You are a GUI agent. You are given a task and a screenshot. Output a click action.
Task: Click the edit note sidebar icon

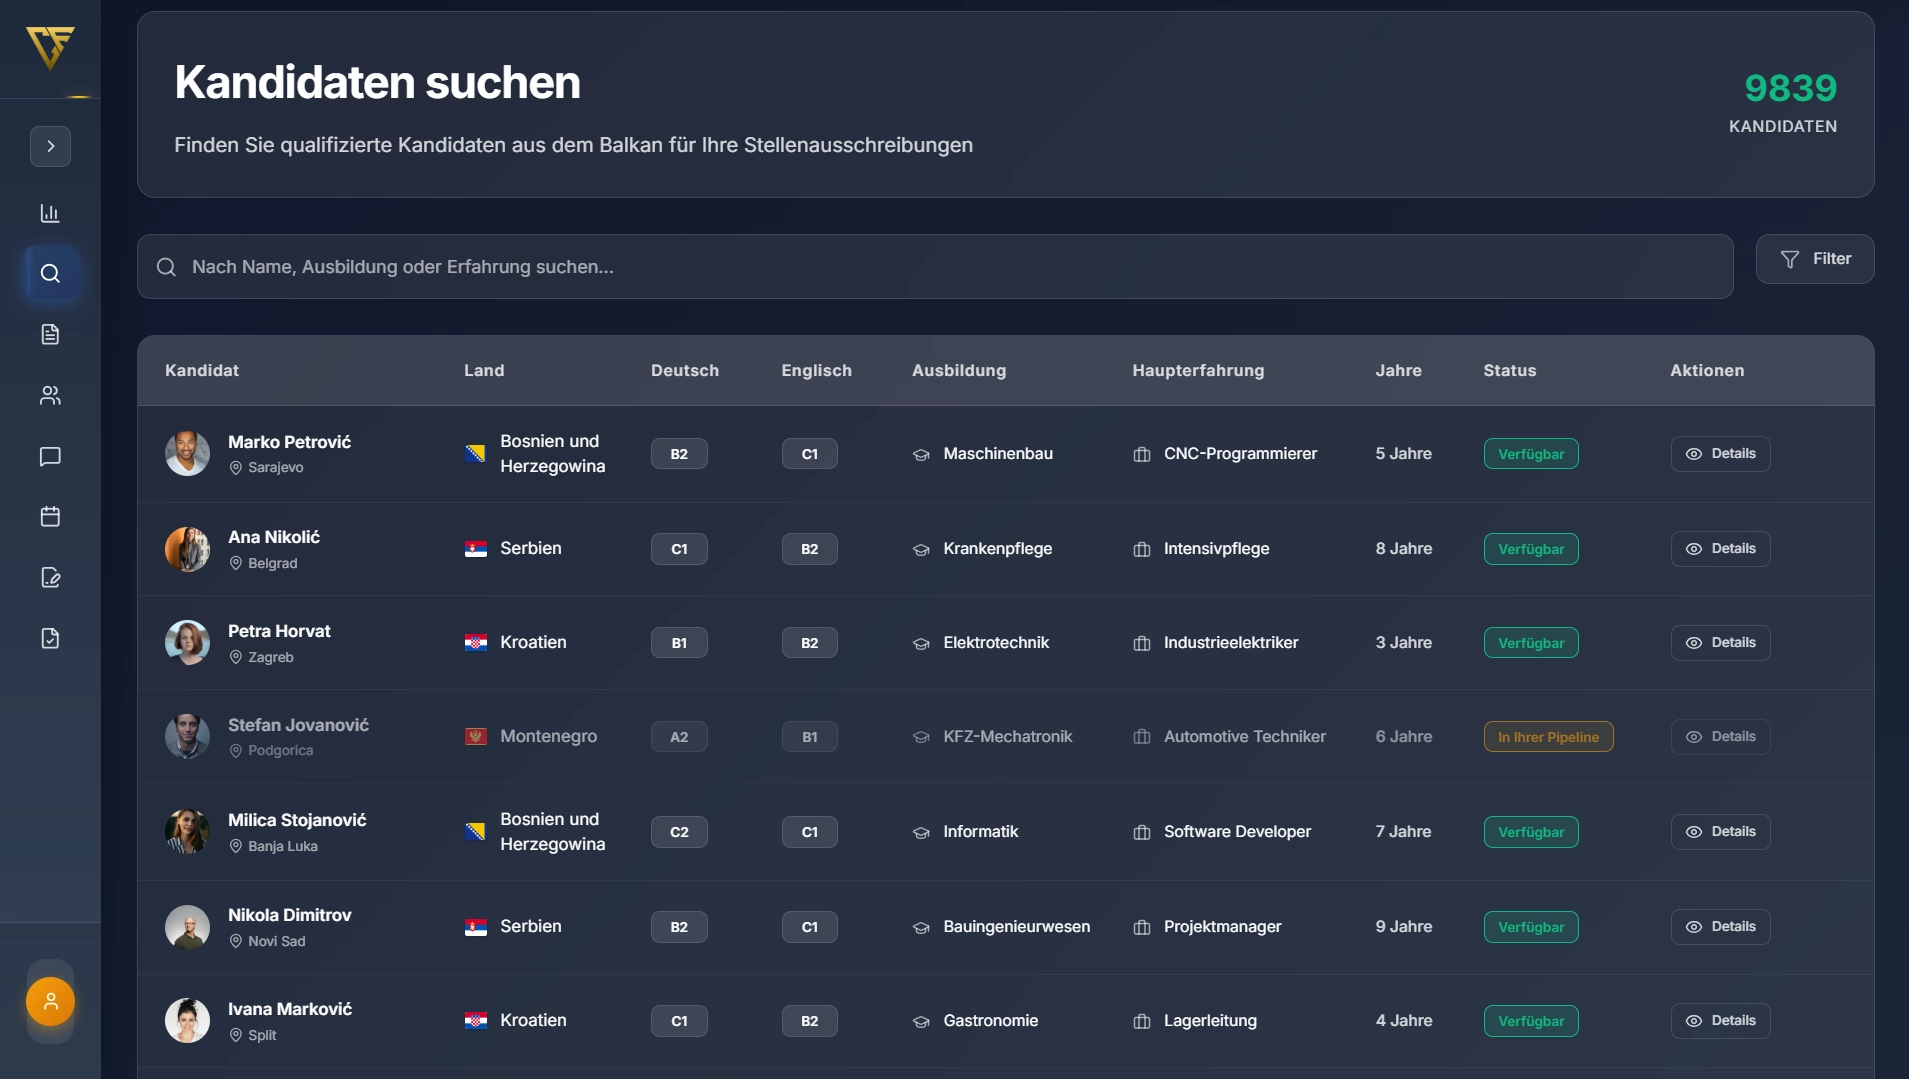[50, 578]
